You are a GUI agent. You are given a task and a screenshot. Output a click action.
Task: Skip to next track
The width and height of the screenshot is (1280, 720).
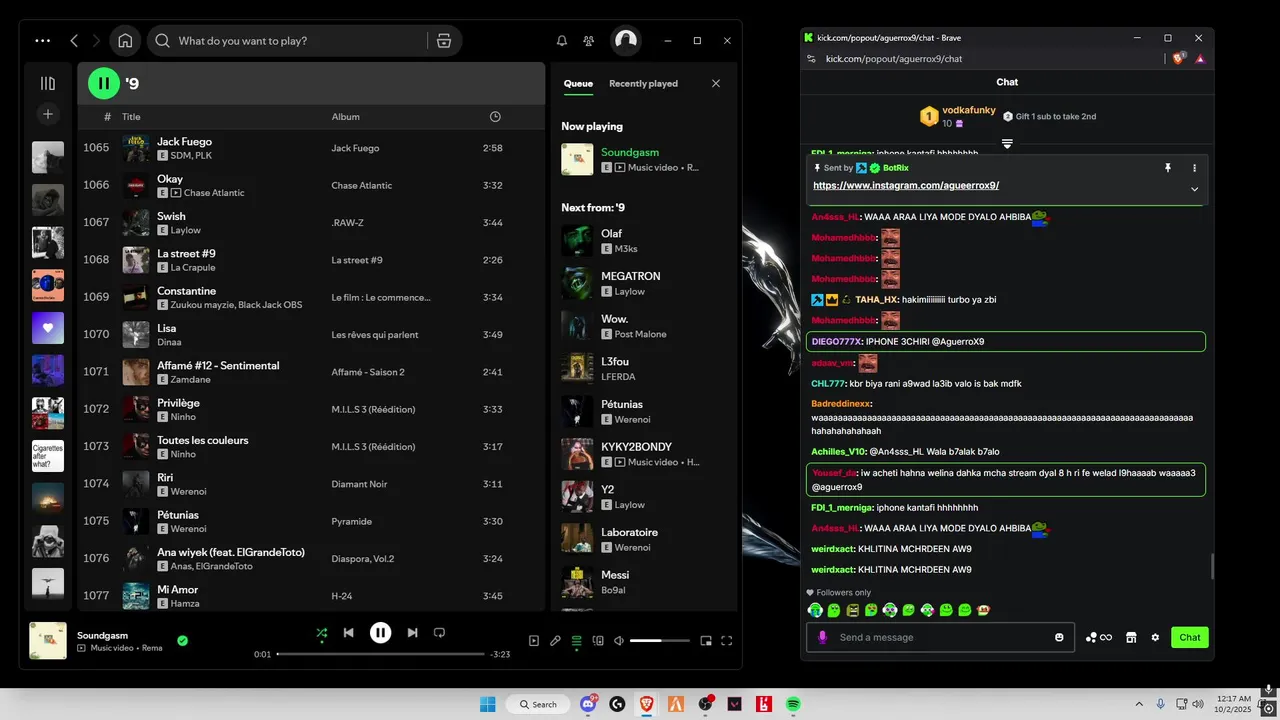pyautogui.click(x=412, y=633)
